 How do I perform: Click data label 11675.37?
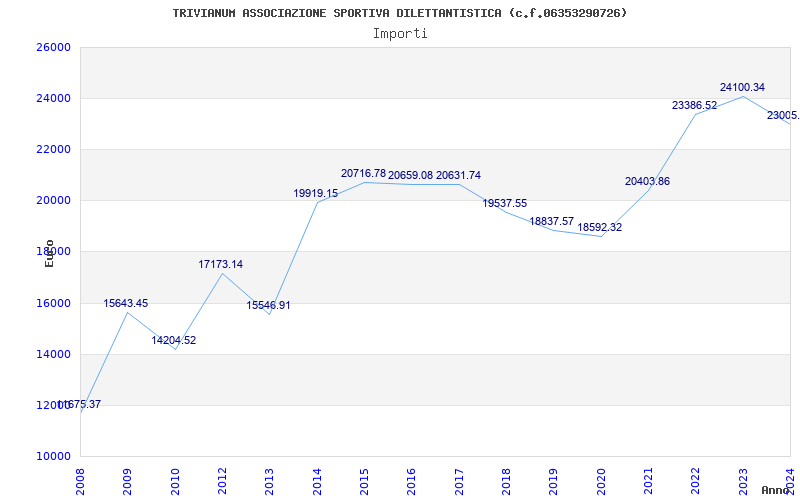coord(79,405)
